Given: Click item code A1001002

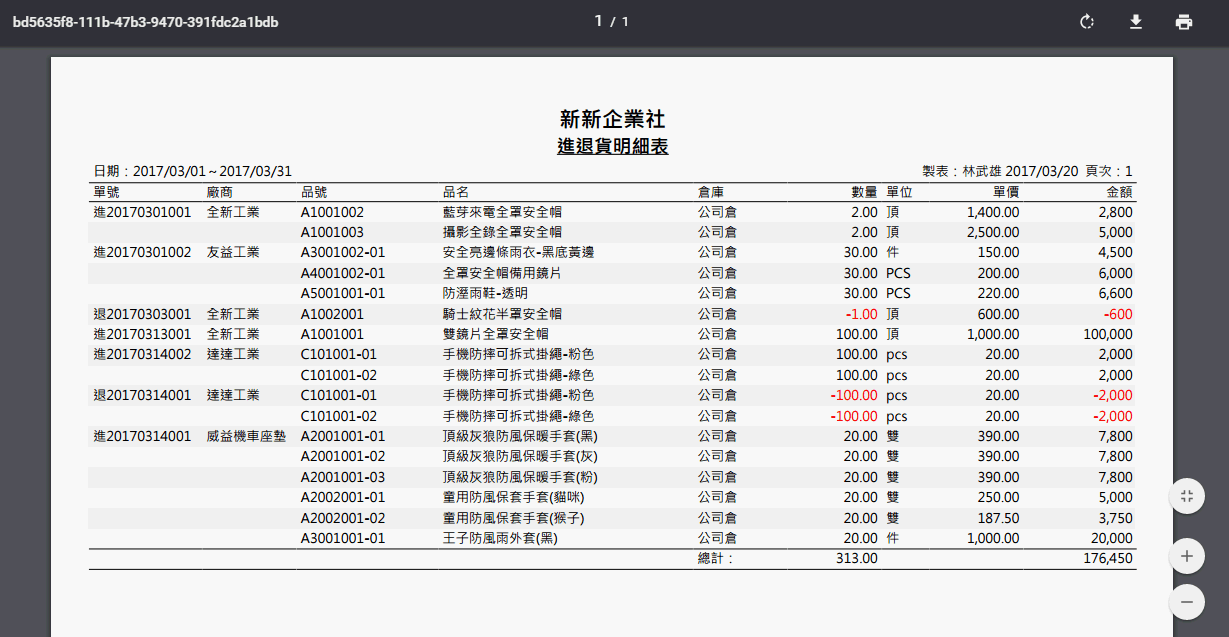Looking at the screenshot, I should pos(332,212).
